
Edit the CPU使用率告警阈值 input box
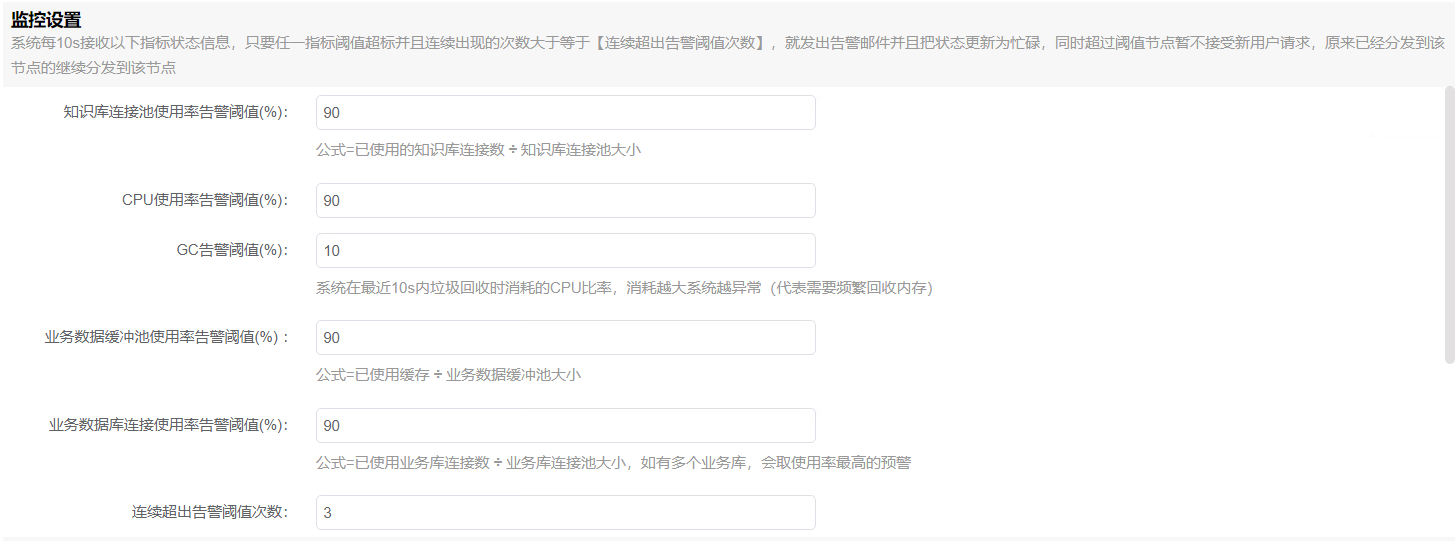pyautogui.click(x=565, y=201)
